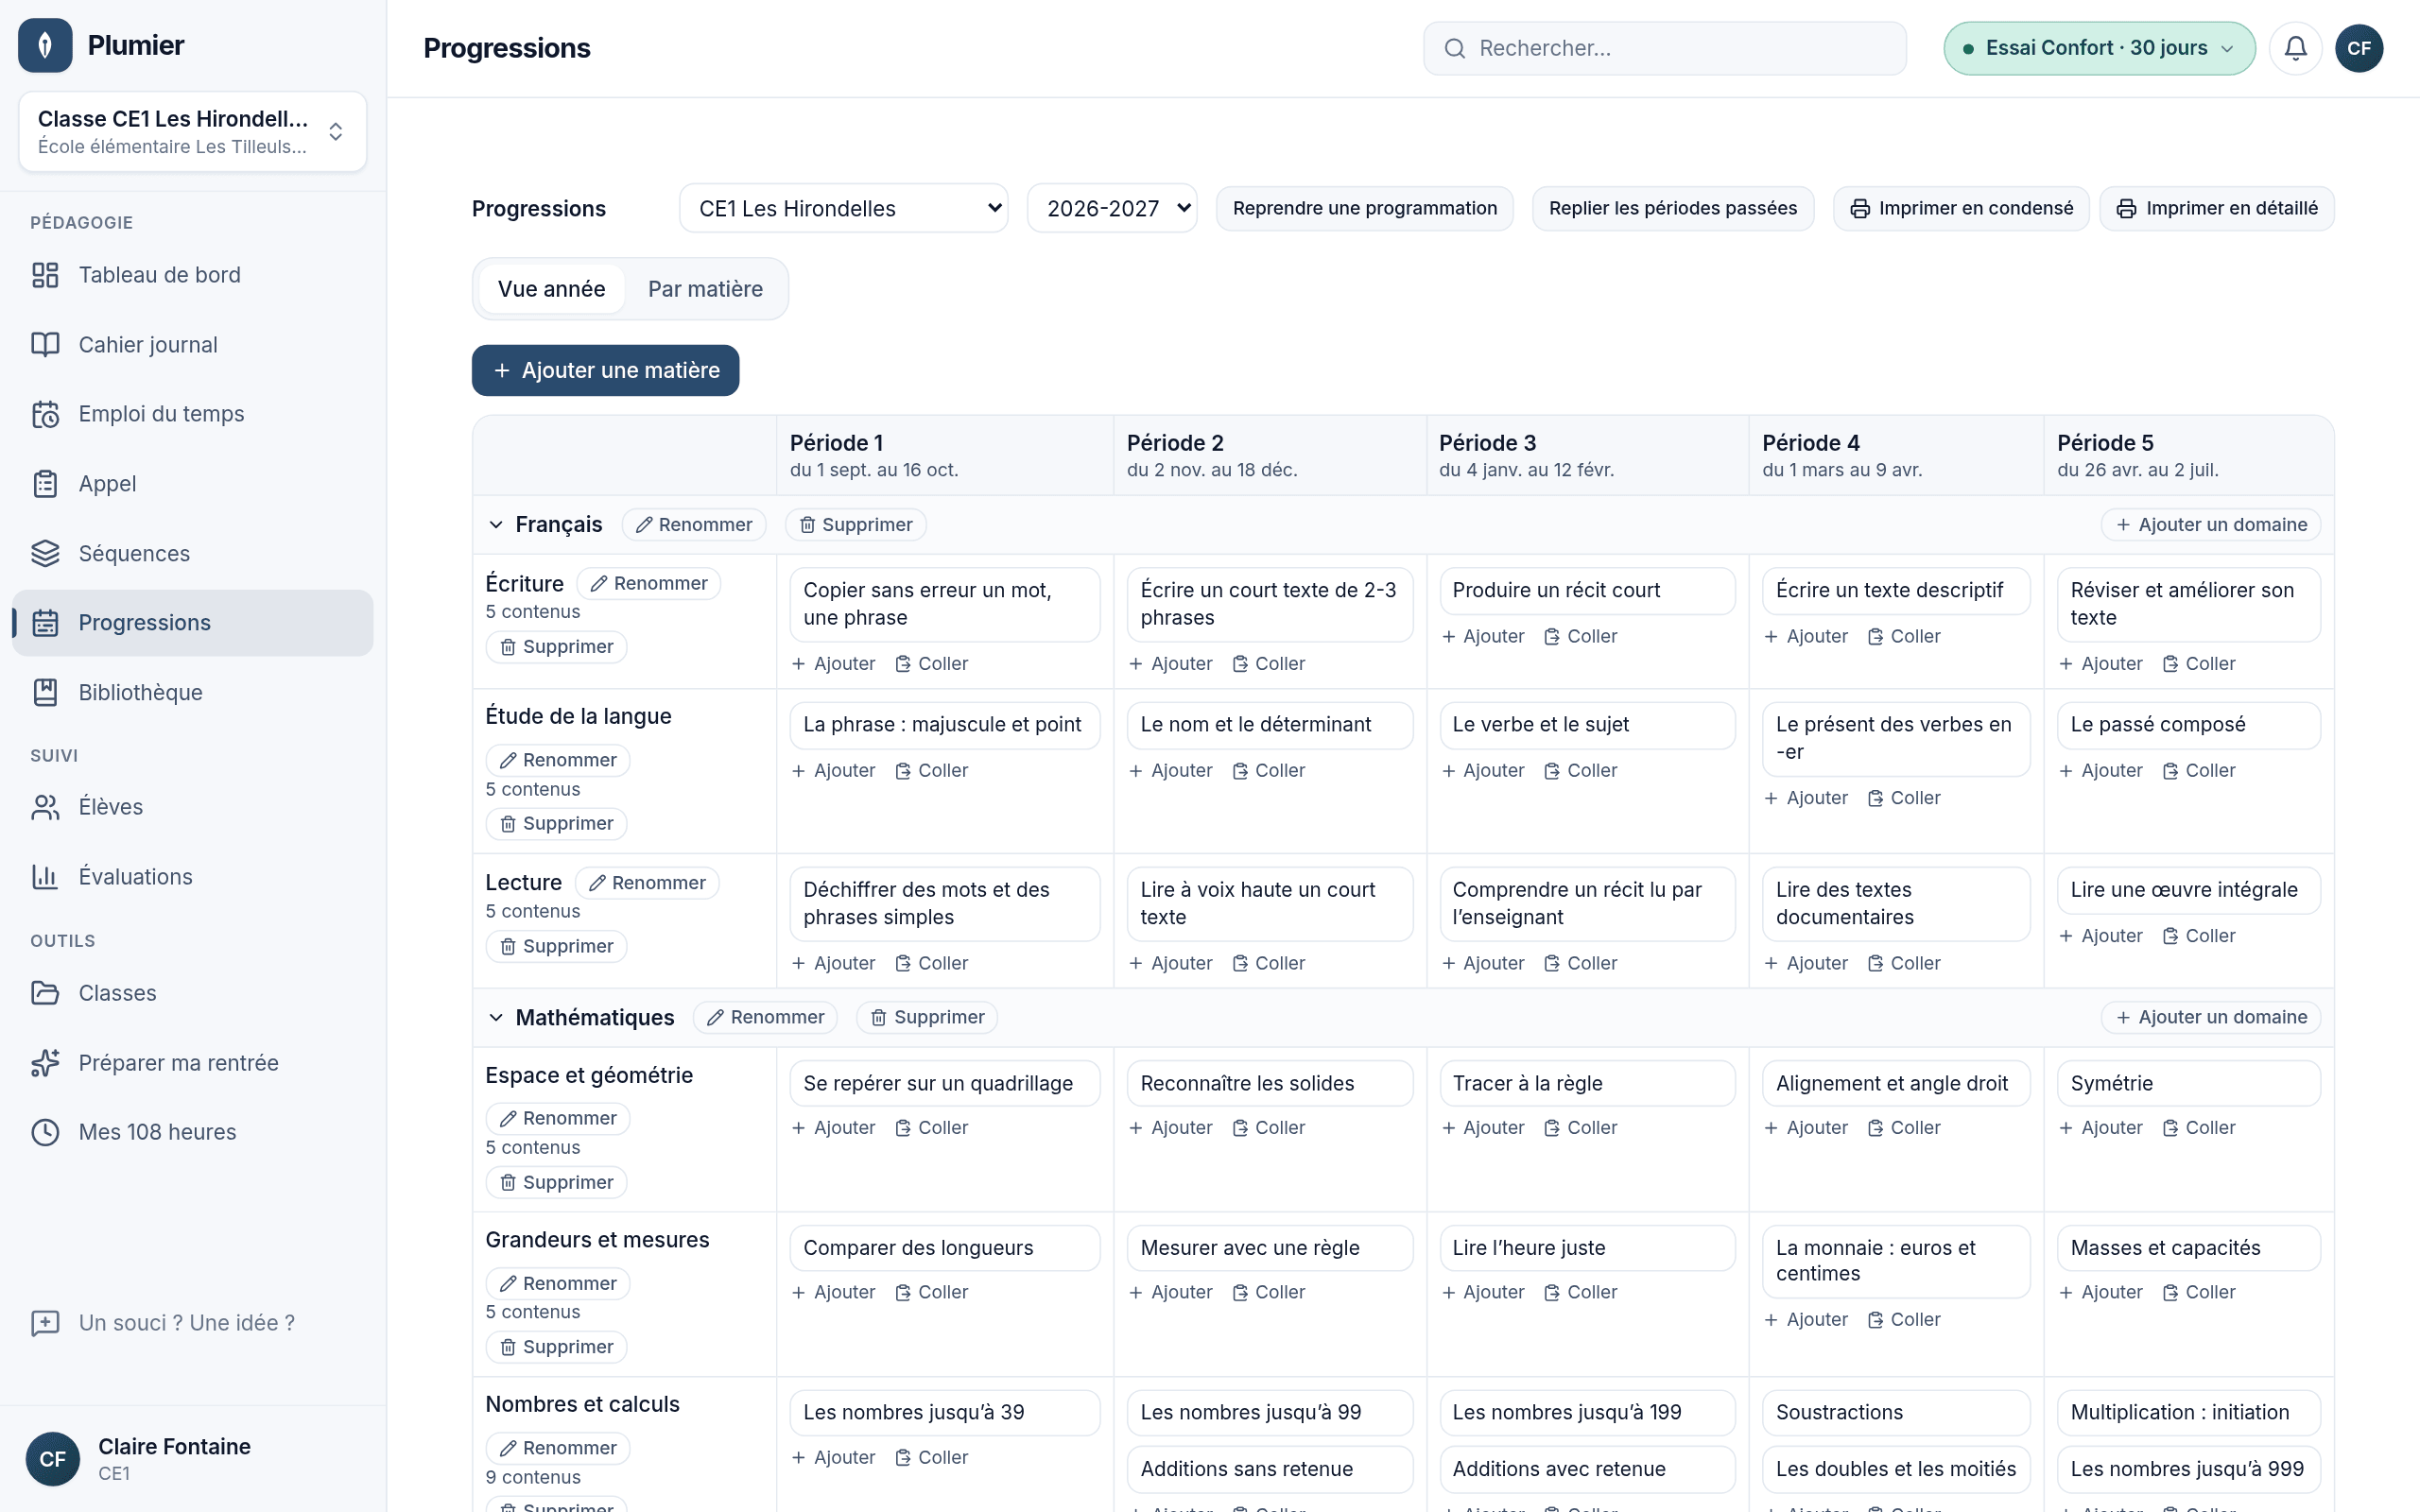Image resolution: width=2420 pixels, height=1512 pixels.
Task: Open the CF user avatar menu
Action: pyautogui.click(x=2359, y=48)
